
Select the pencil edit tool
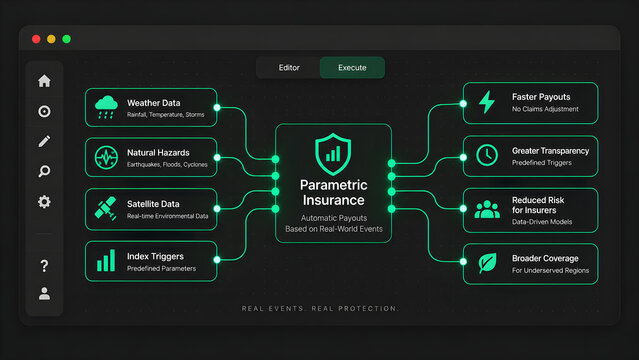pos(44,141)
